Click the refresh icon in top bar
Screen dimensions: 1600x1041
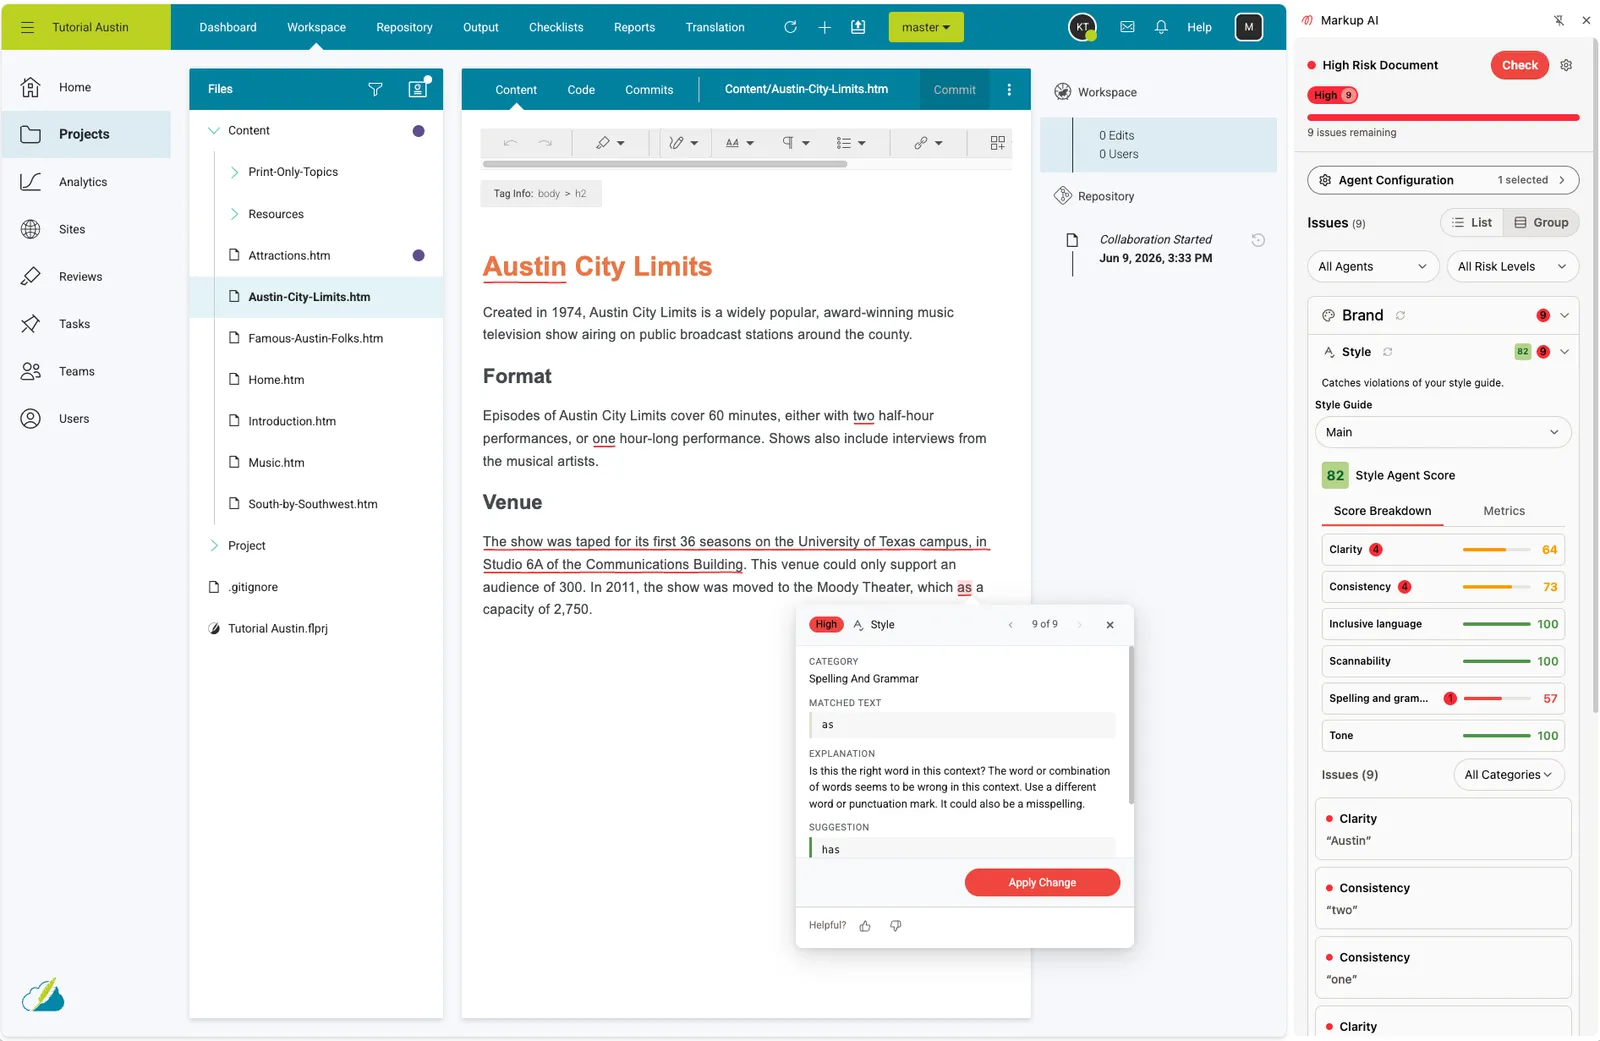790,27
